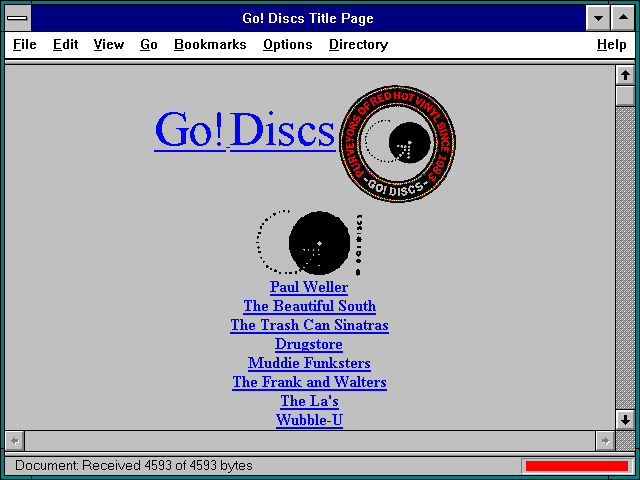Click the horizontal scrollbar track

(310, 441)
